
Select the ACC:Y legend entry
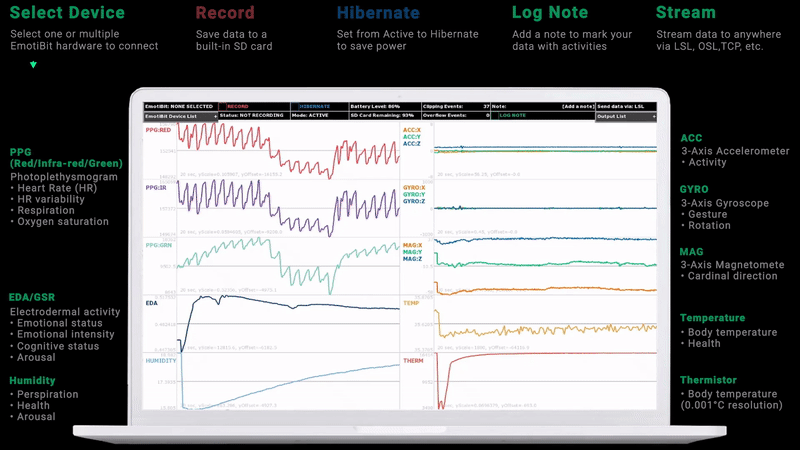point(412,137)
